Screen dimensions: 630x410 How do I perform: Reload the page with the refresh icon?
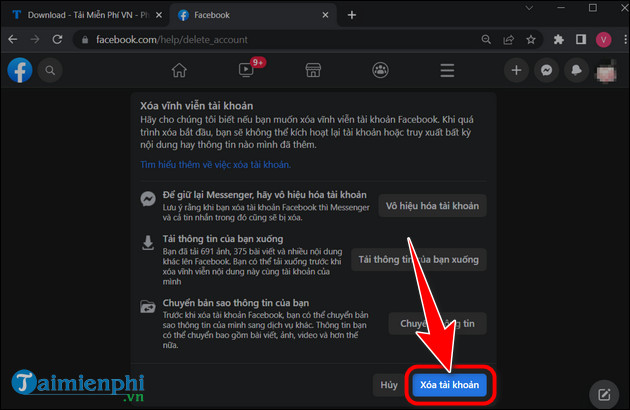tap(57, 39)
